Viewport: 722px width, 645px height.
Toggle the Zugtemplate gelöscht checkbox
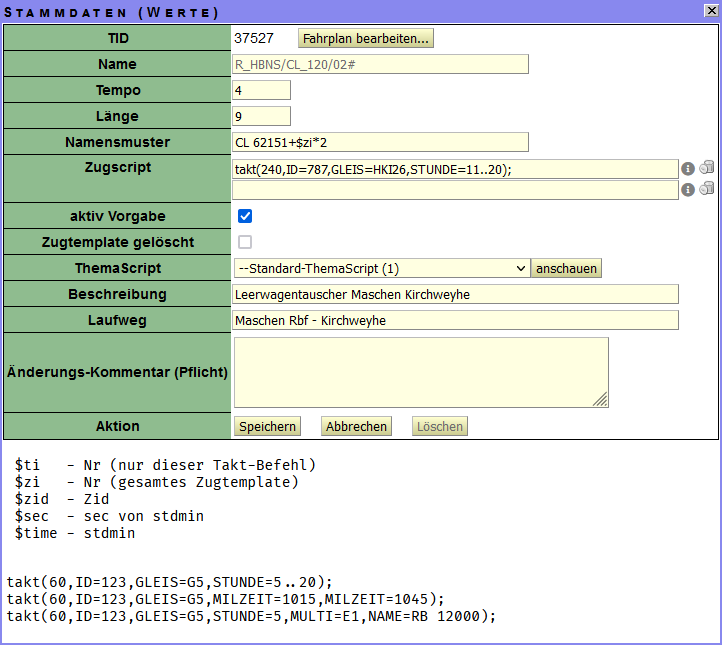pos(245,242)
